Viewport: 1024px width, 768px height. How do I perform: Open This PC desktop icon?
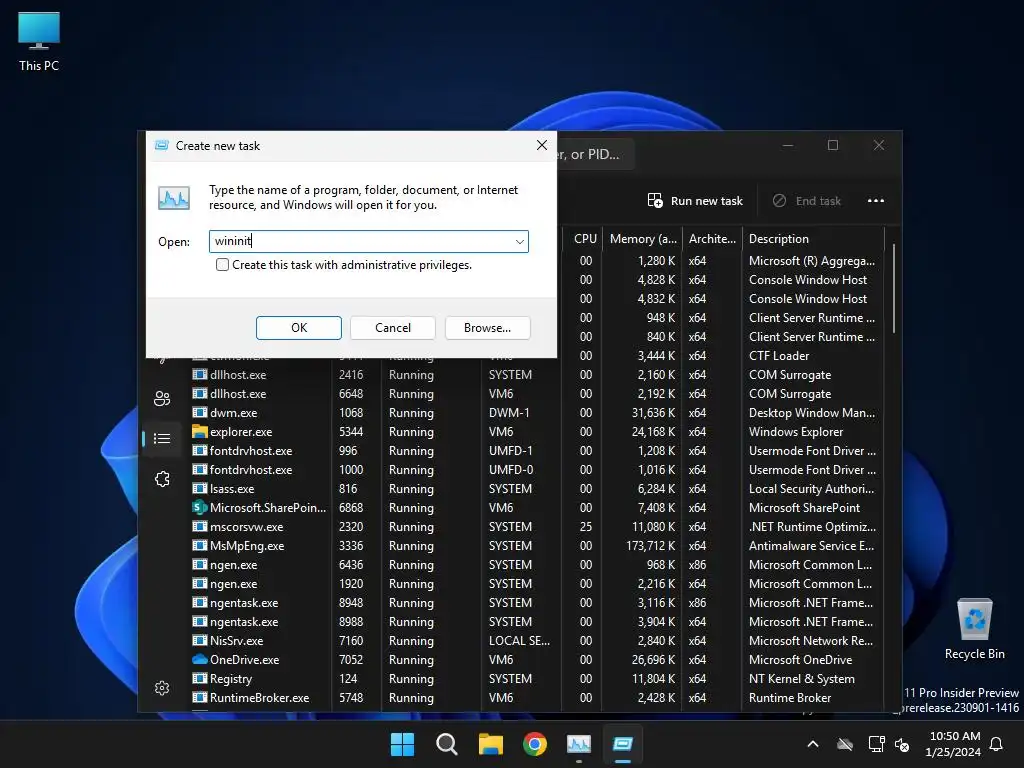[x=39, y=41]
